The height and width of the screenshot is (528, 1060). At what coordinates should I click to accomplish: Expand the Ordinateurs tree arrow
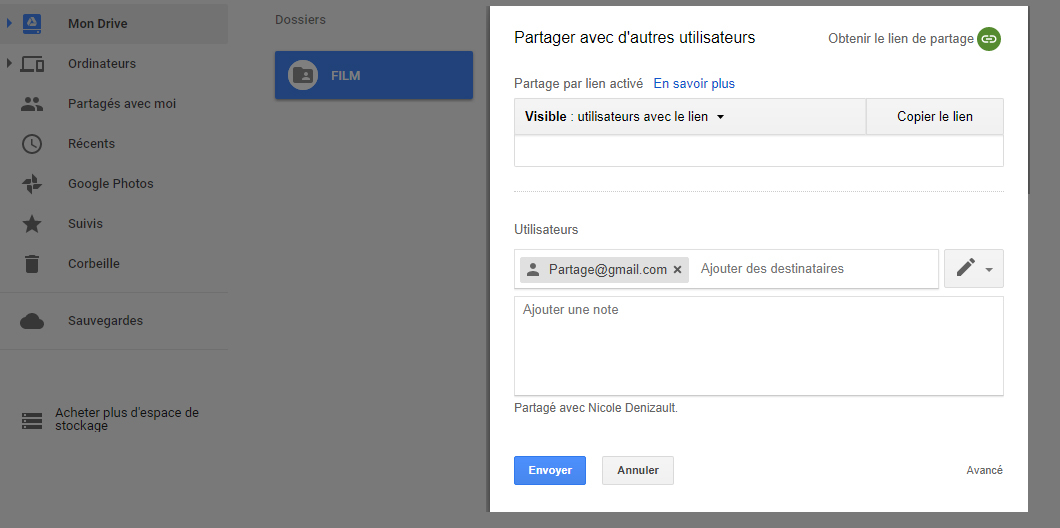coord(9,63)
